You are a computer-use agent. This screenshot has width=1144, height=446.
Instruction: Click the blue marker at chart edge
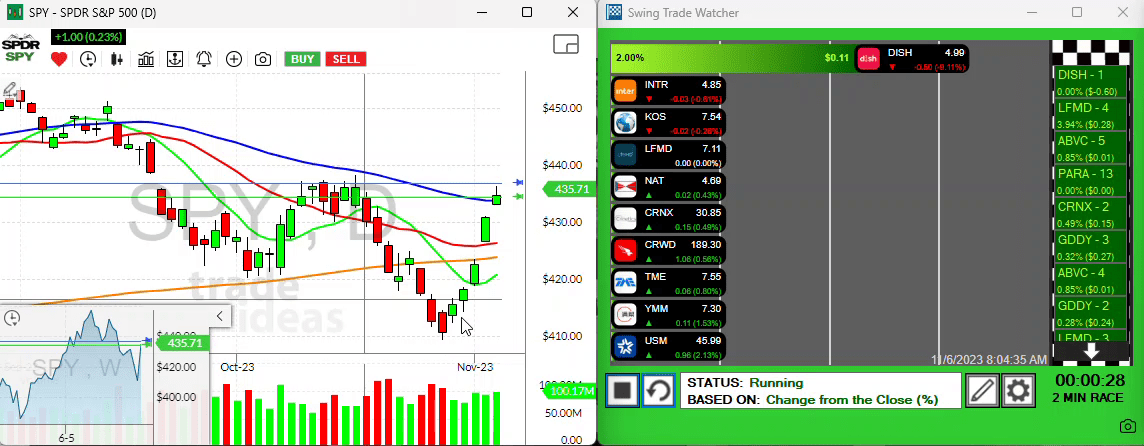(x=518, y=182)
